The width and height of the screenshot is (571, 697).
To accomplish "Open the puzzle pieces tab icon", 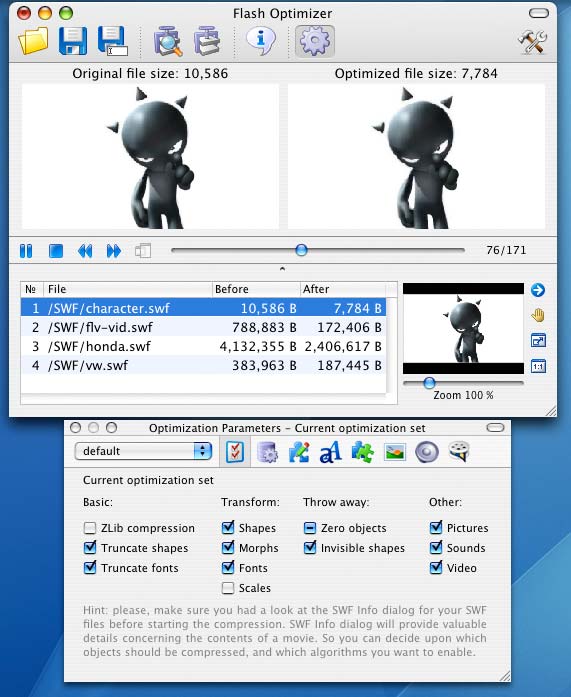I will pos(363,452).
